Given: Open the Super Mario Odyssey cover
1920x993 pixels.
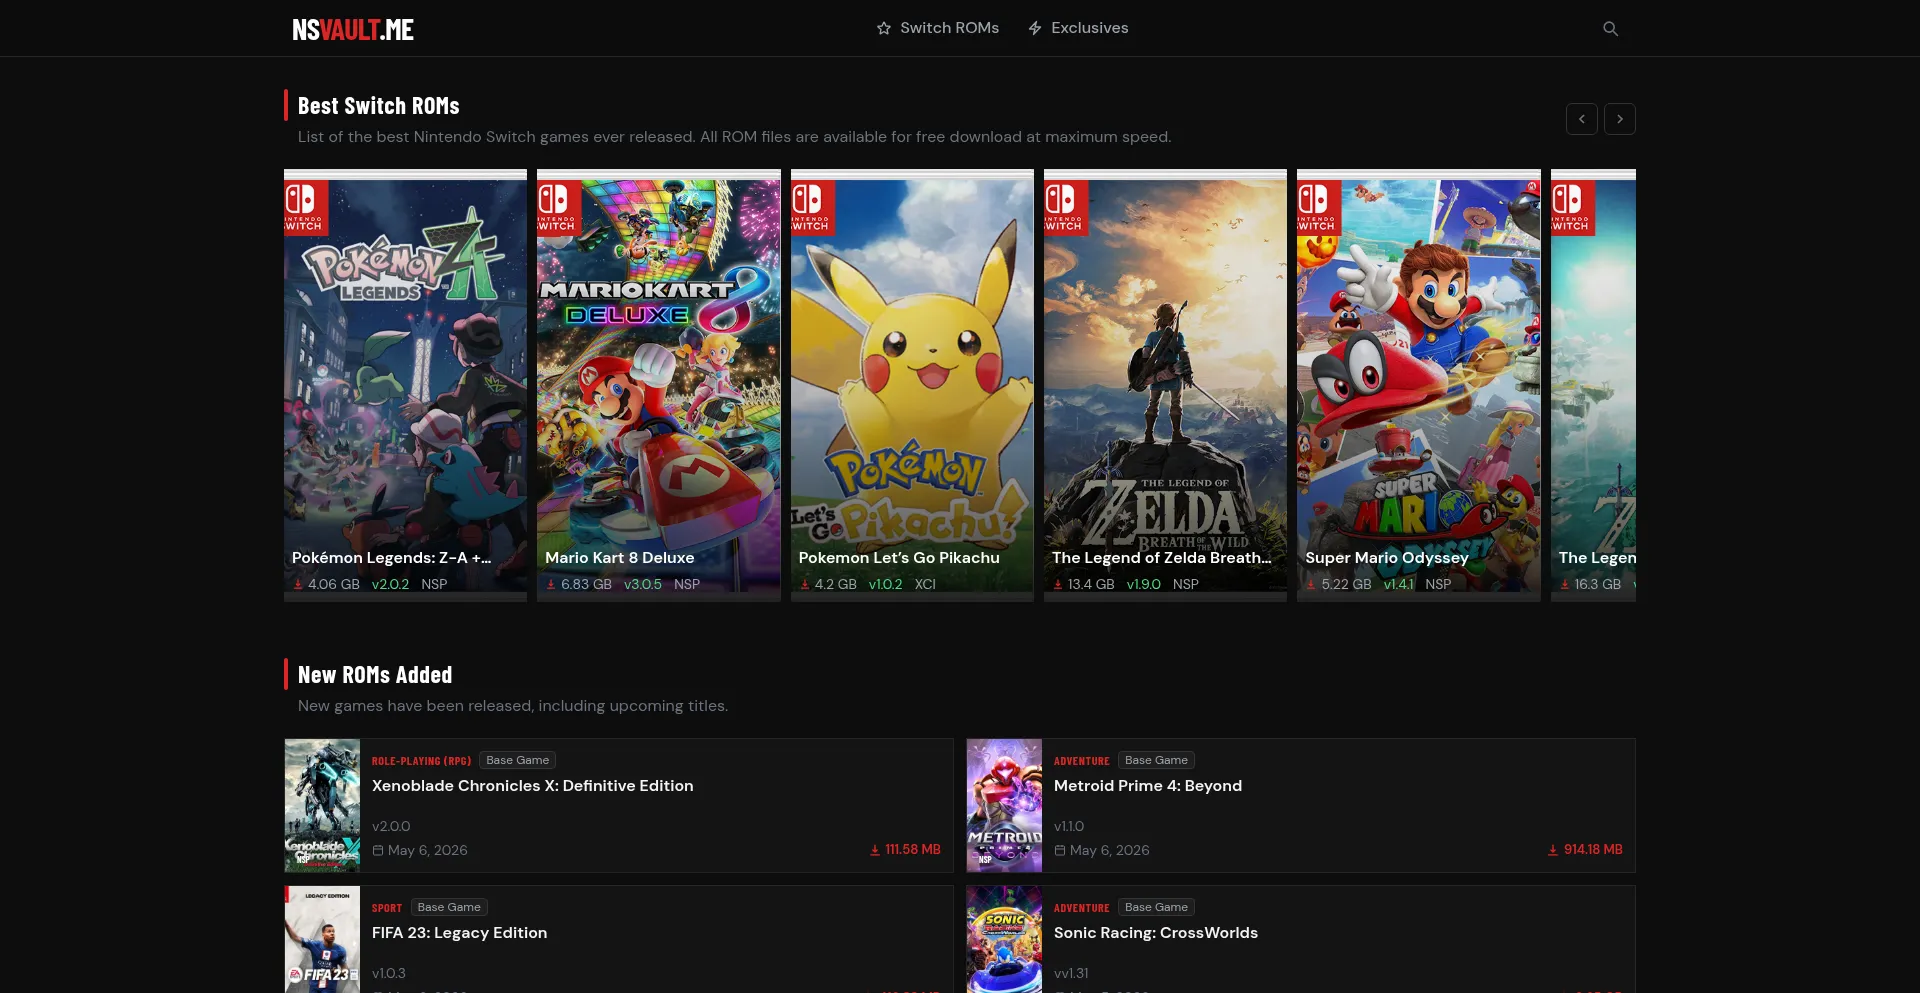Looking at the screenshot, I should pyautogui.click(x=1419, y=385).
